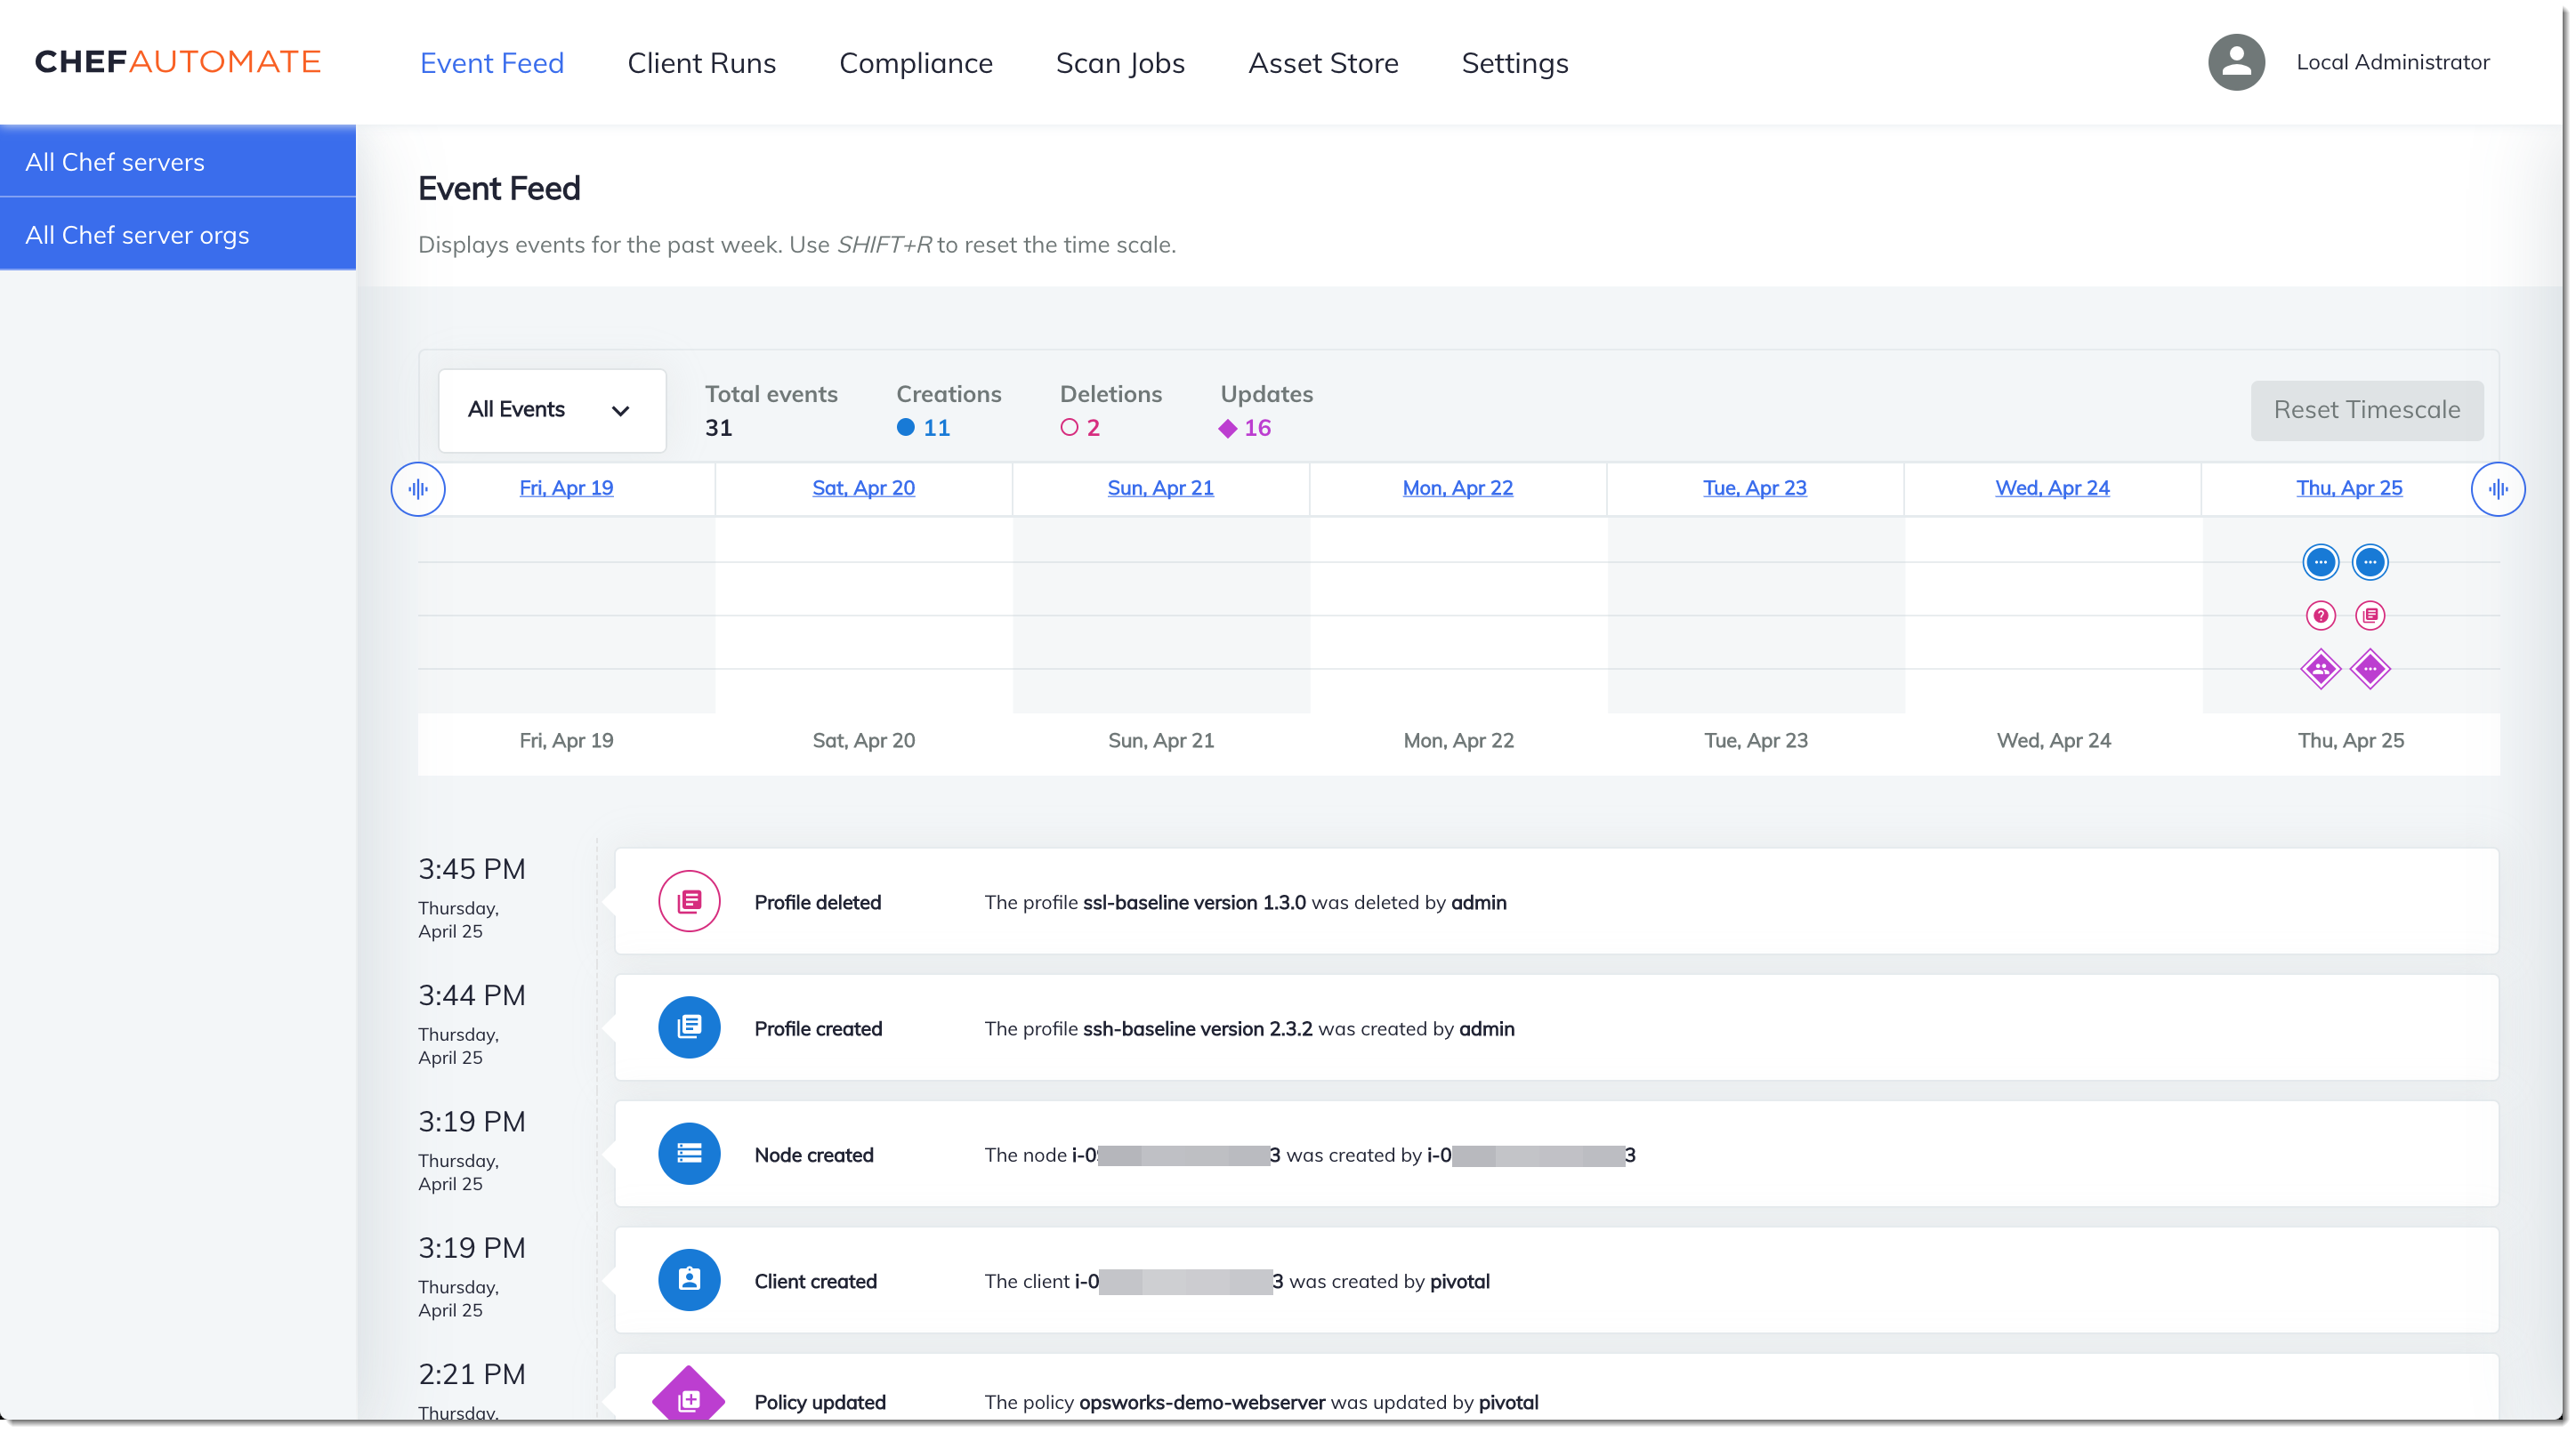
Task: Open the Settings tab
Action: (x=1515, y=63)
